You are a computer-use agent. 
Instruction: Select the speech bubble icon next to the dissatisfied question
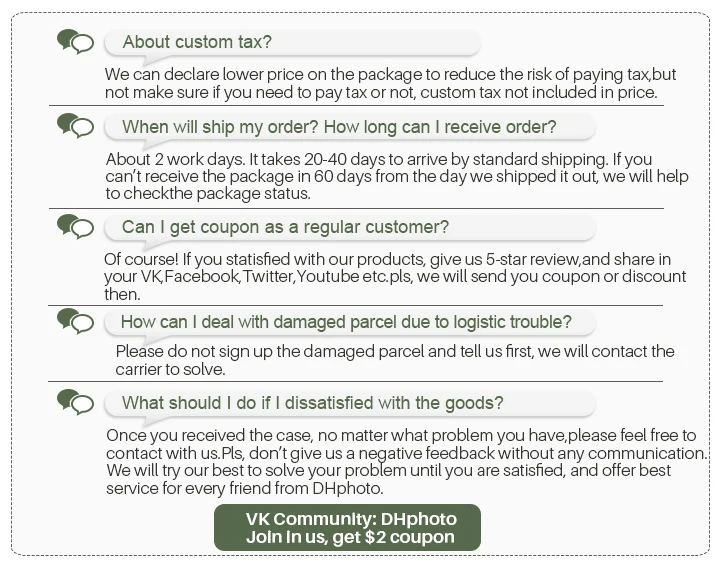(x=75, y=402)
